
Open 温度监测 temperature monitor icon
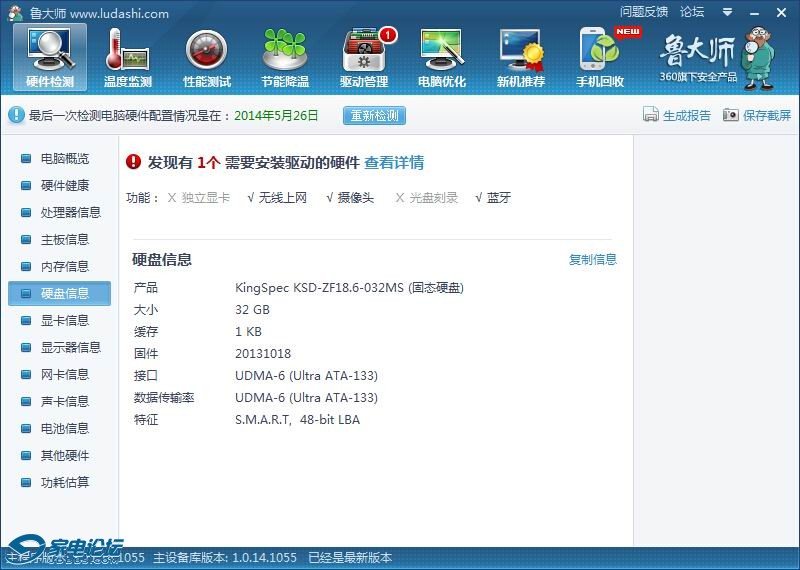(x=128, y=57)
